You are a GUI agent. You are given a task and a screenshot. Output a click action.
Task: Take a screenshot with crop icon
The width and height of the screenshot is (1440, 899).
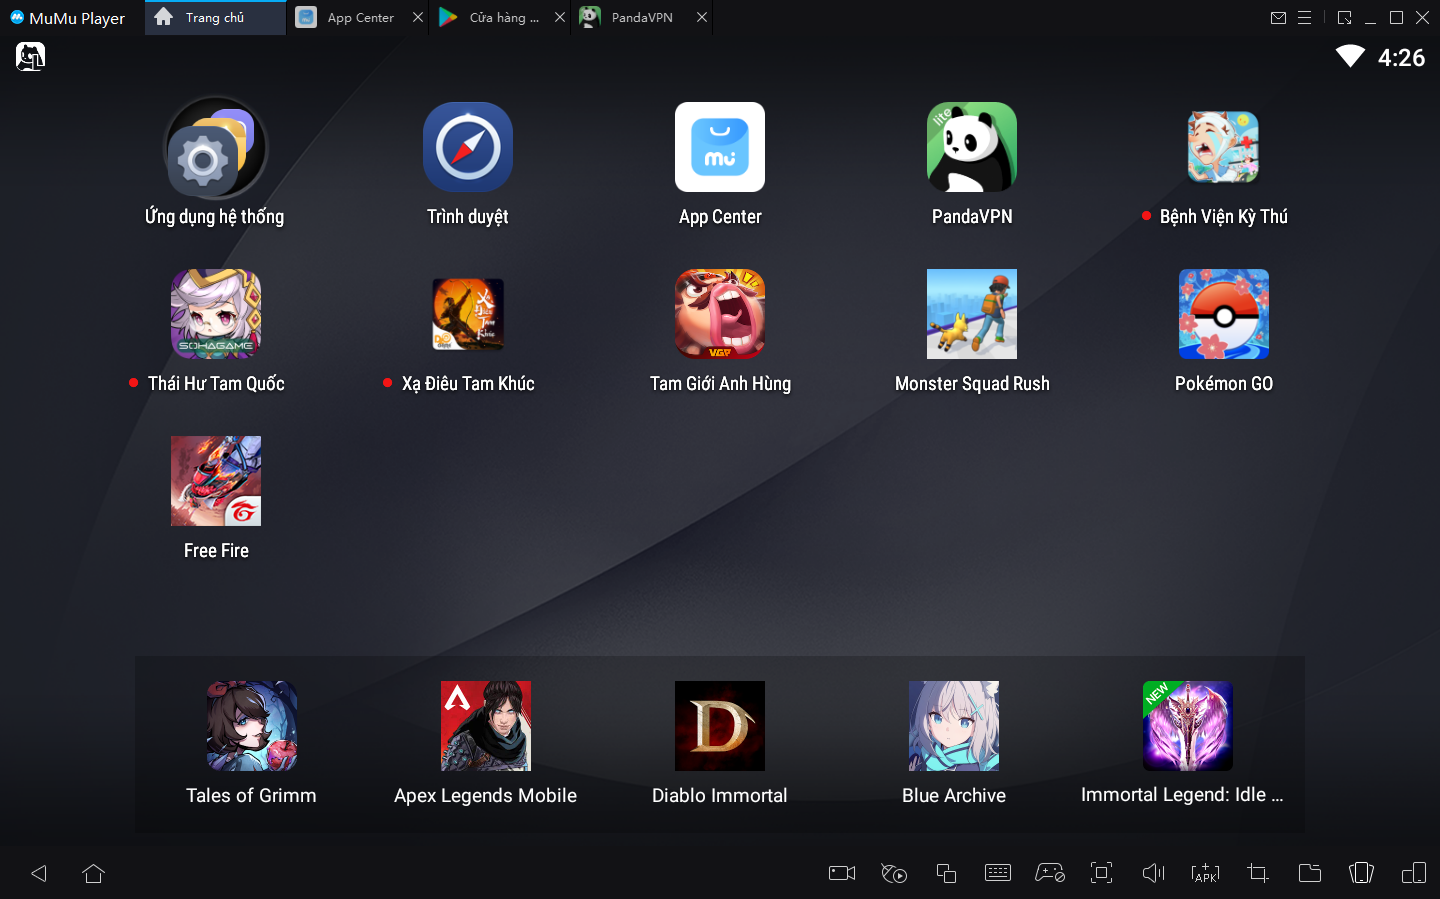(1258, 873)
